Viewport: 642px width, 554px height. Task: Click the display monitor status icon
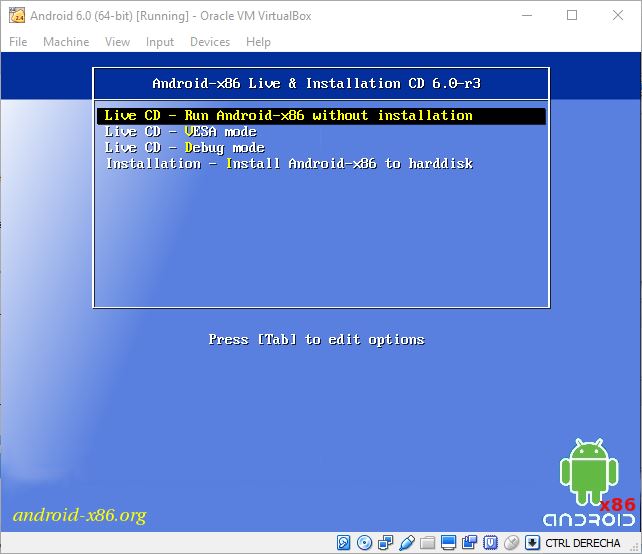pyautogui.click(x=448, y=543)
